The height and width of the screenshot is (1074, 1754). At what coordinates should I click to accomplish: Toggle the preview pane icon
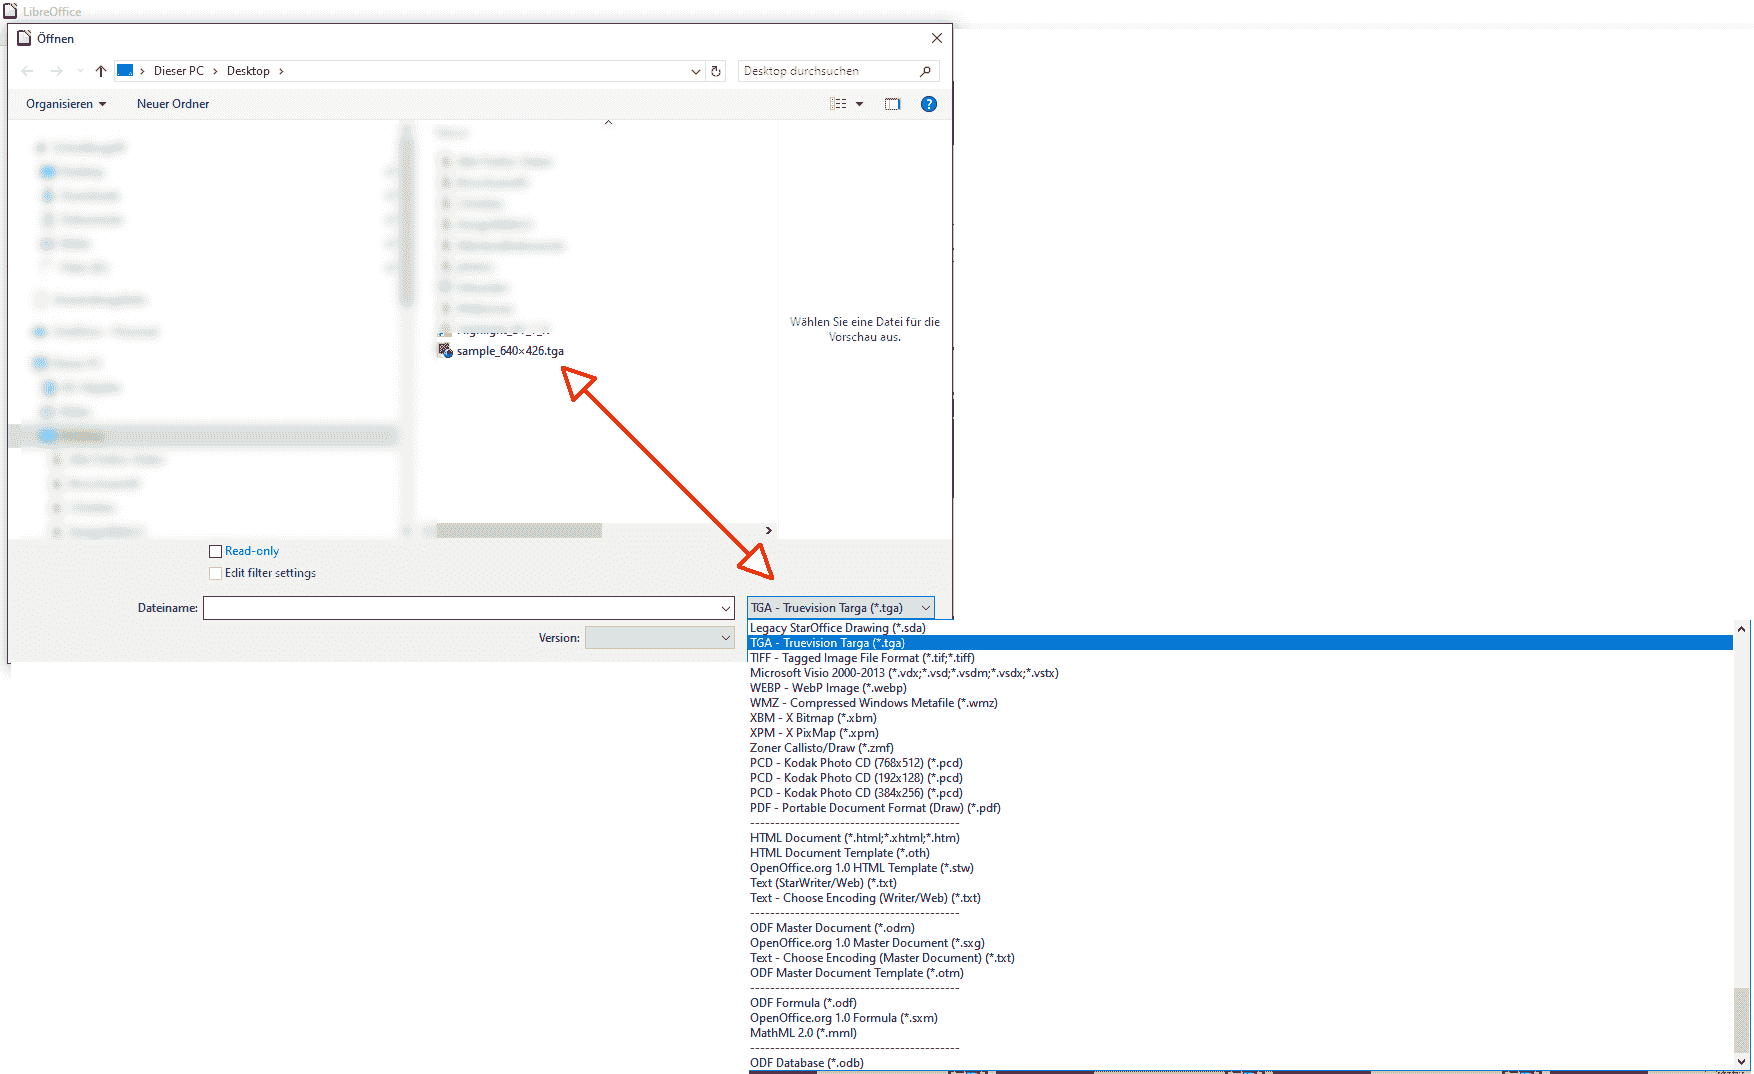click(x=892, y=104)
